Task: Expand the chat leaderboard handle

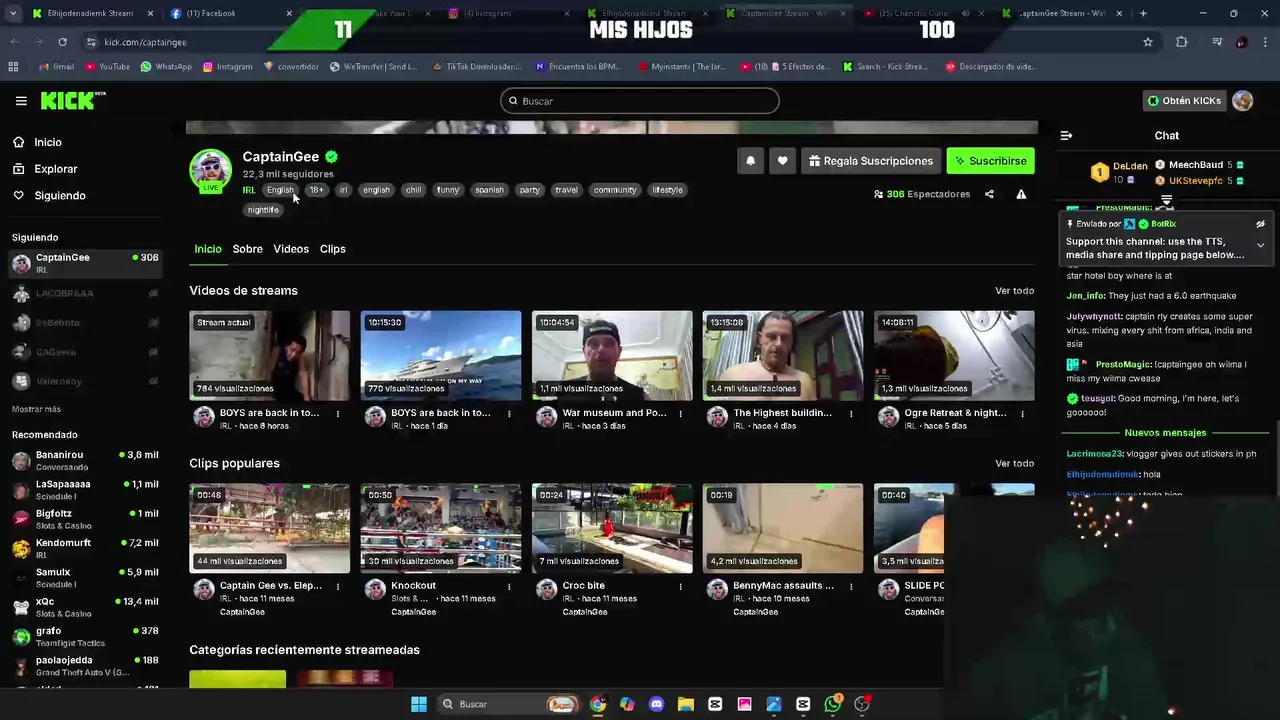Action: point(1166,202)
